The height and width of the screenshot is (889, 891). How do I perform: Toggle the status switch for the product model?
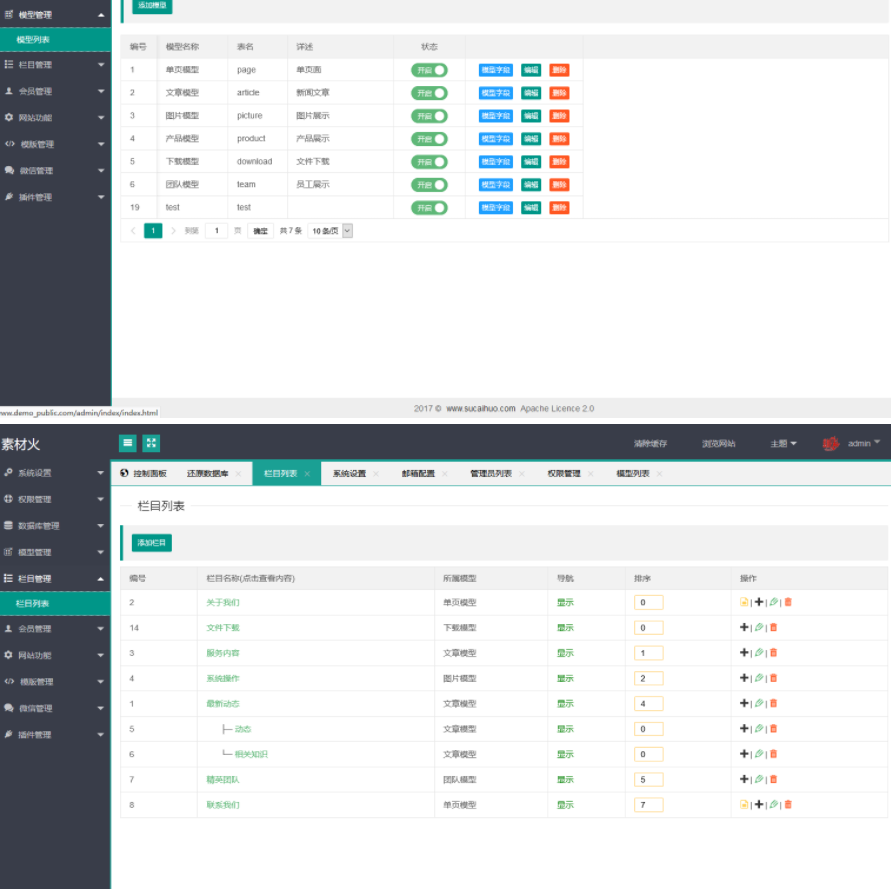coord(429,139)
